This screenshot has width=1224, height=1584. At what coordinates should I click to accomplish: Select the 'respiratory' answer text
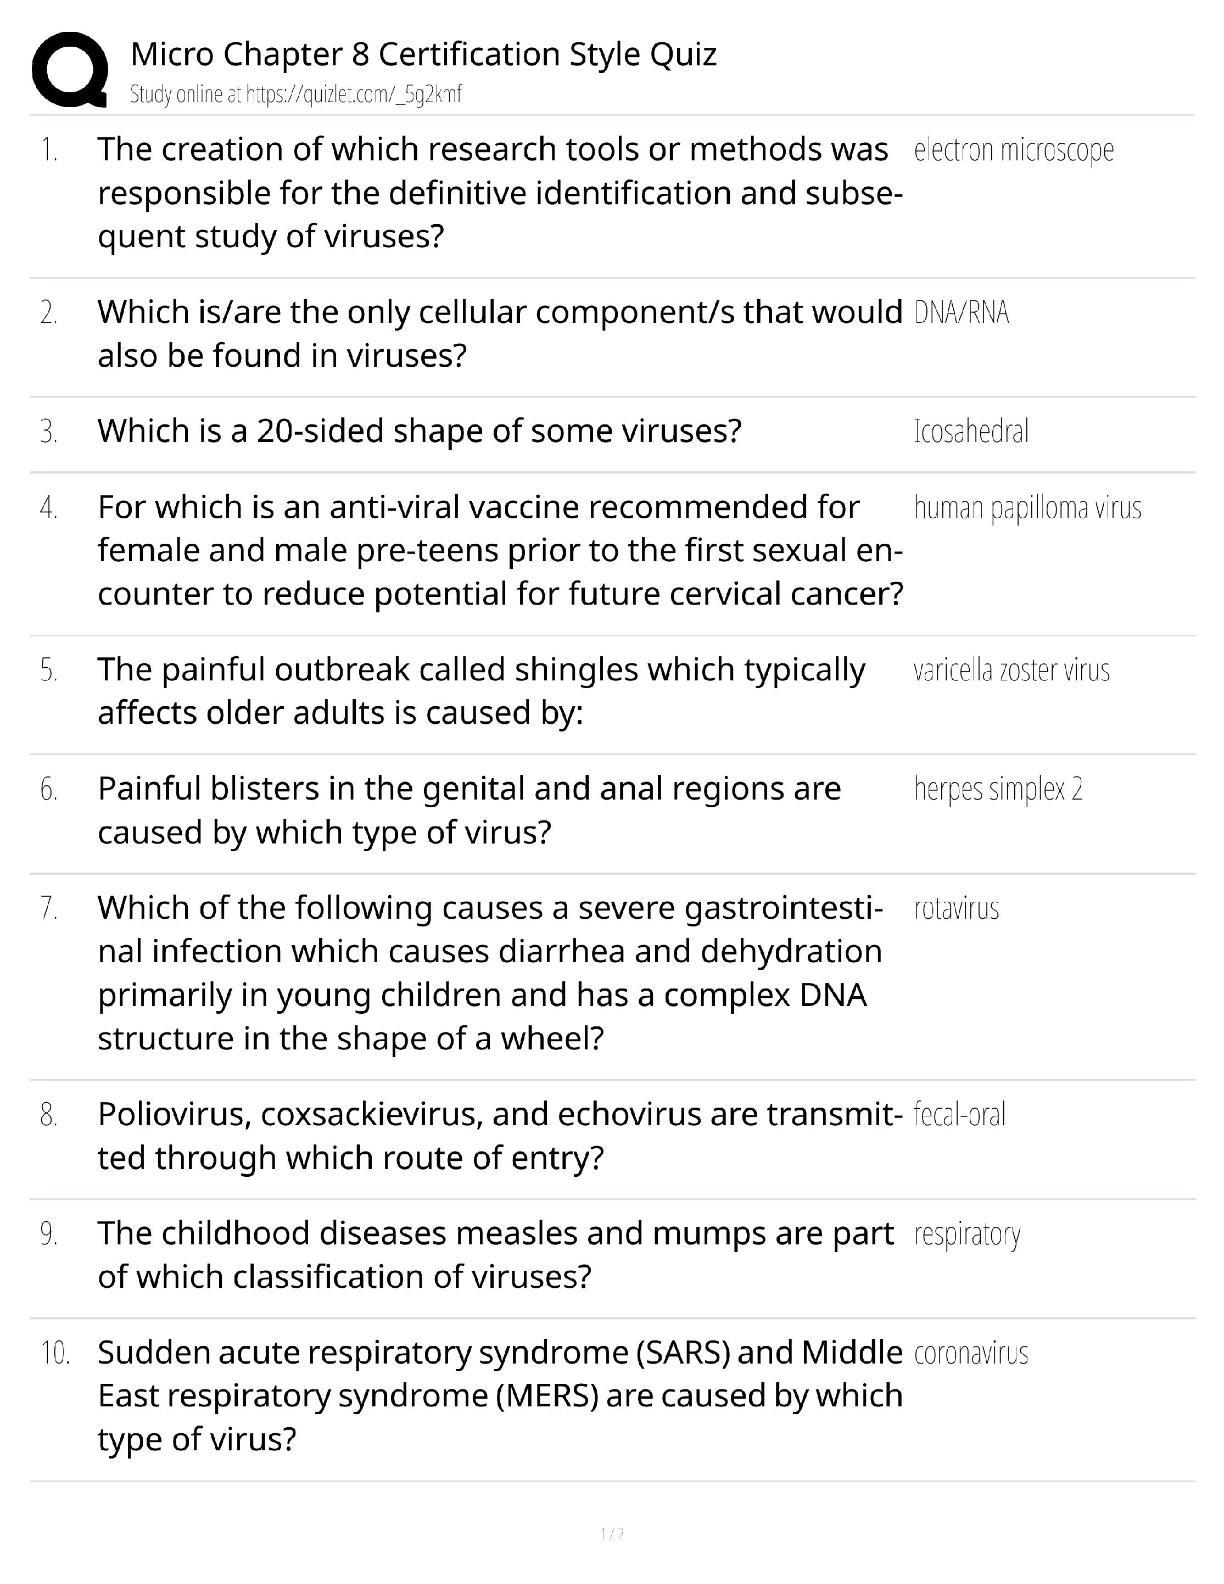point(966,1234)
